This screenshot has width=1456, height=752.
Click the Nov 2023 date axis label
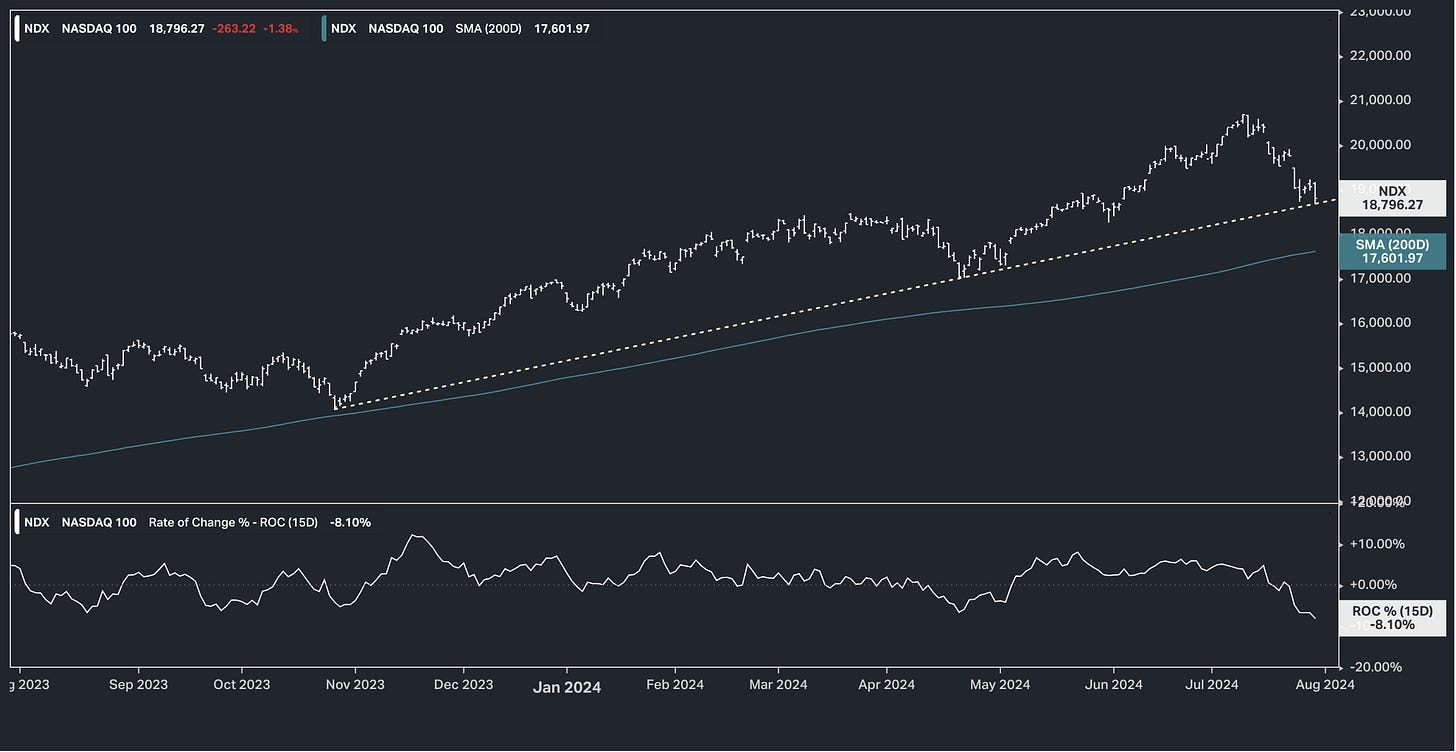pos(355,685)
